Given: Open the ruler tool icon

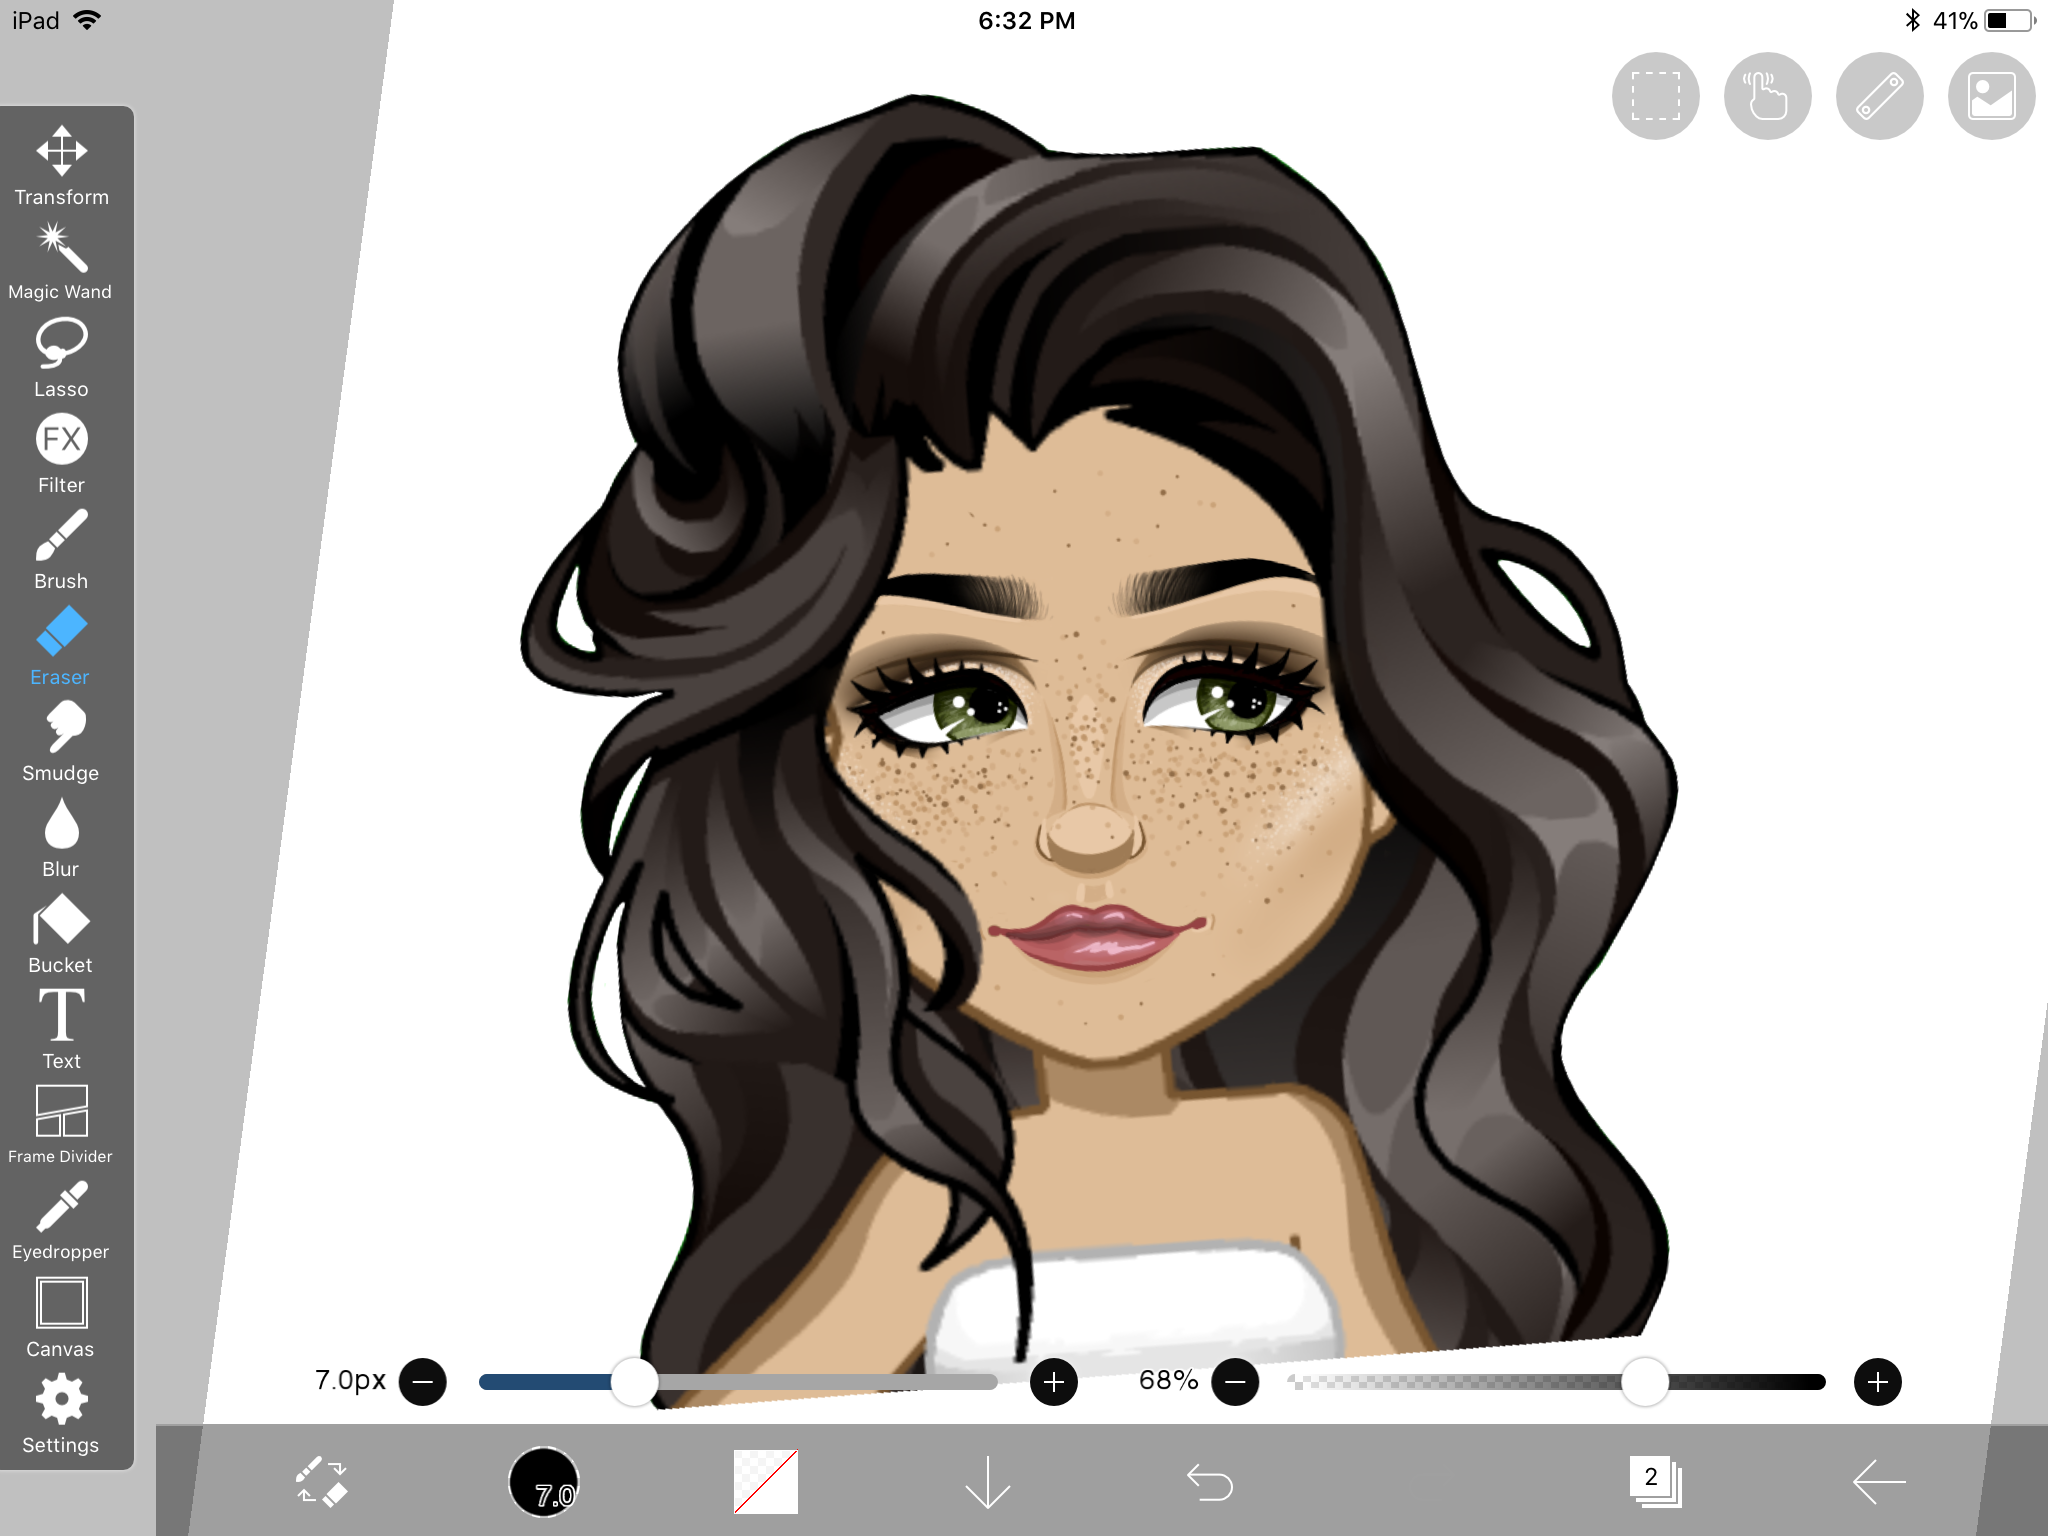Looking at the screenshot, I should coord(1880,96).
